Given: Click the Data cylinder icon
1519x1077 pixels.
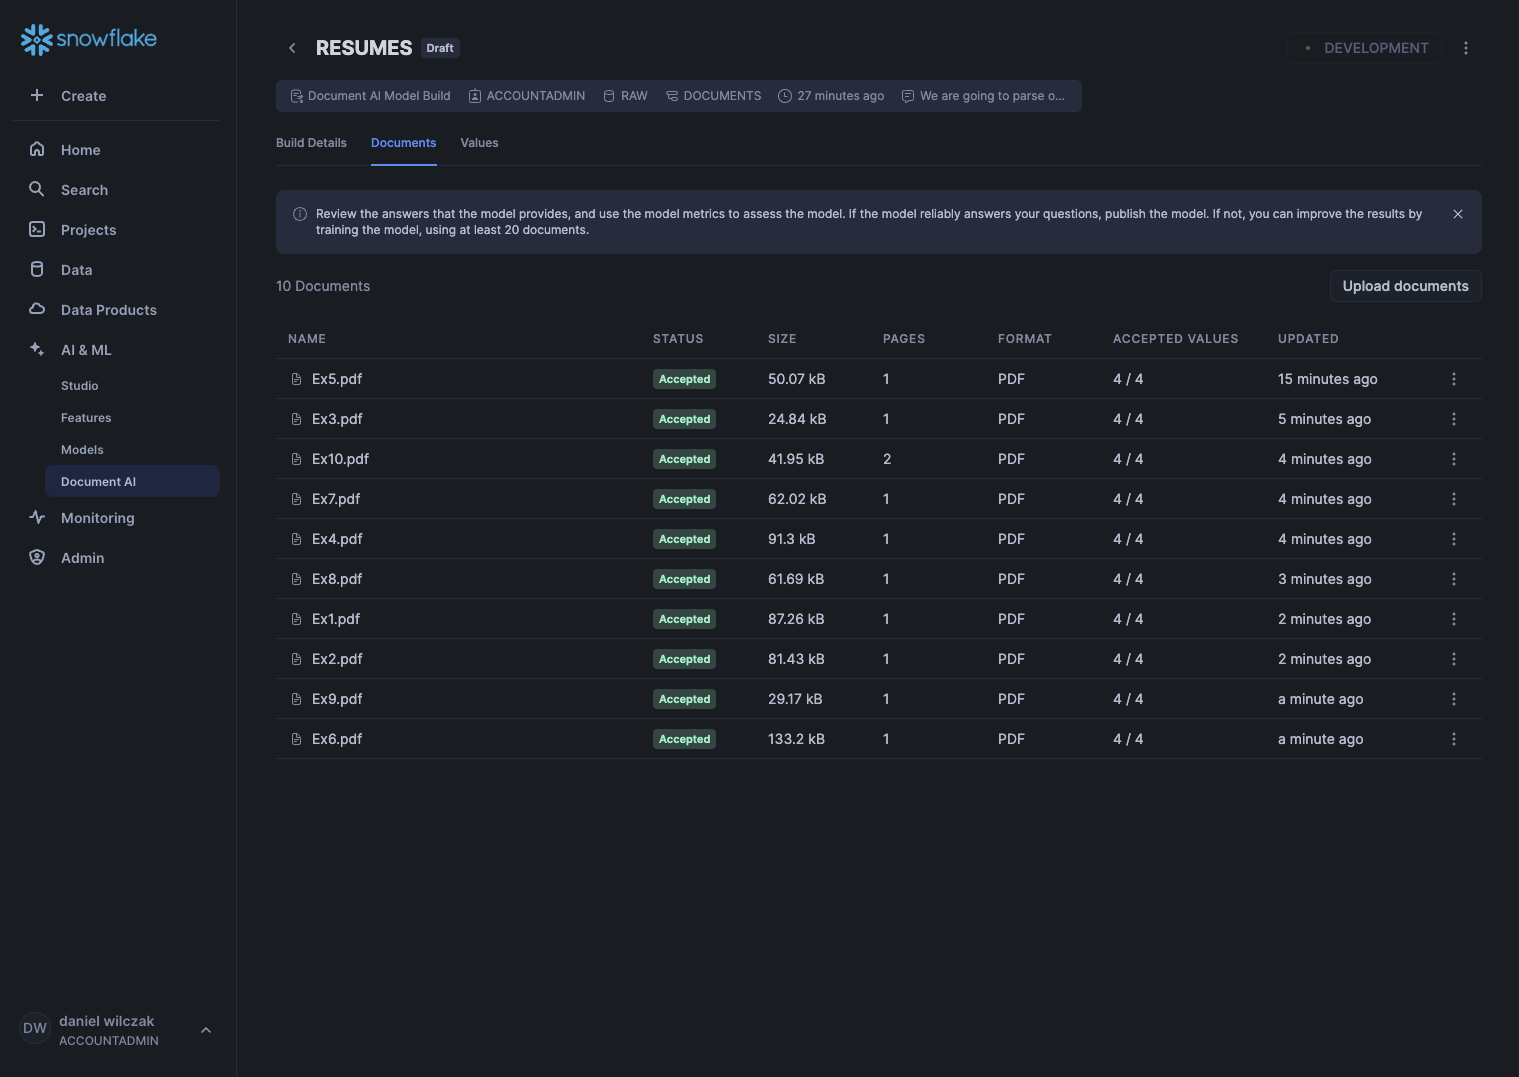Looking at the screenshot, I should (x=37, y=269).
